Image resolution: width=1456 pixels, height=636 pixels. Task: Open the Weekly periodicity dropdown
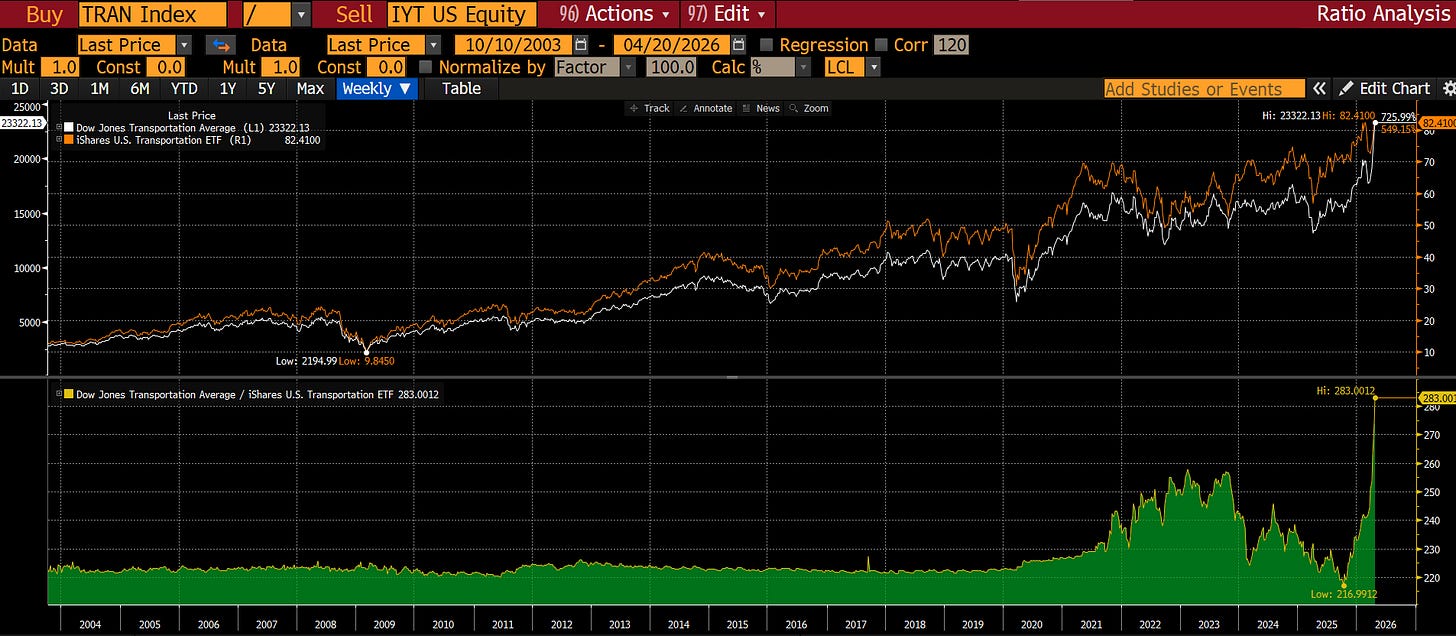pos(377,88)
